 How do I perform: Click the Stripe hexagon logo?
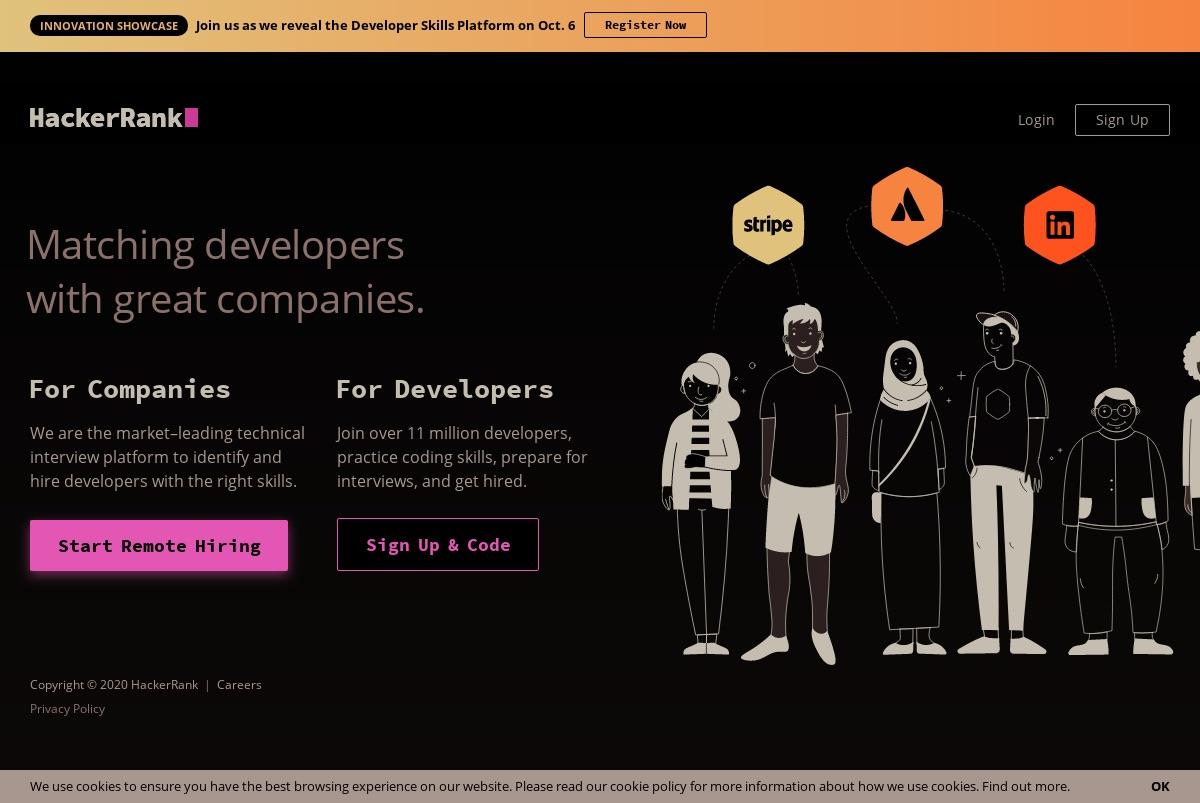point(768,225)
